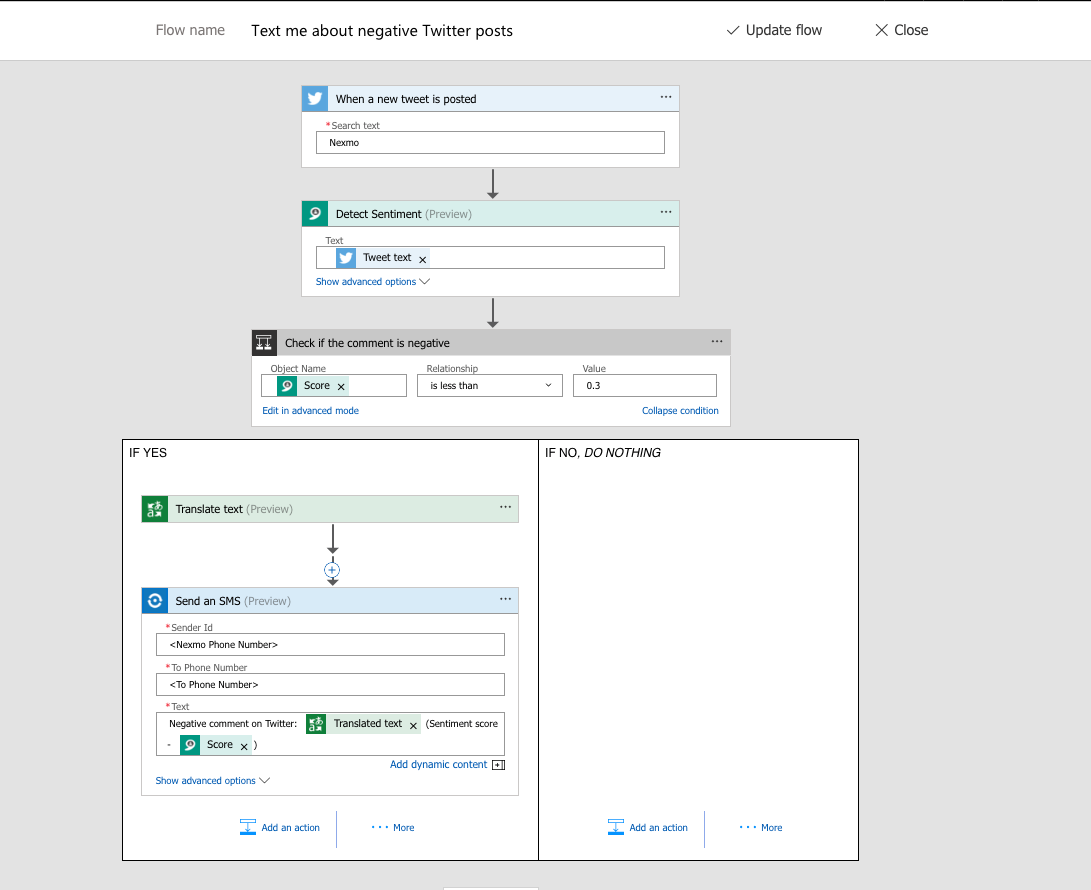Open the Translate text ellipsis menu
The image size is (1091, 890).
click(x=505, y=508)
